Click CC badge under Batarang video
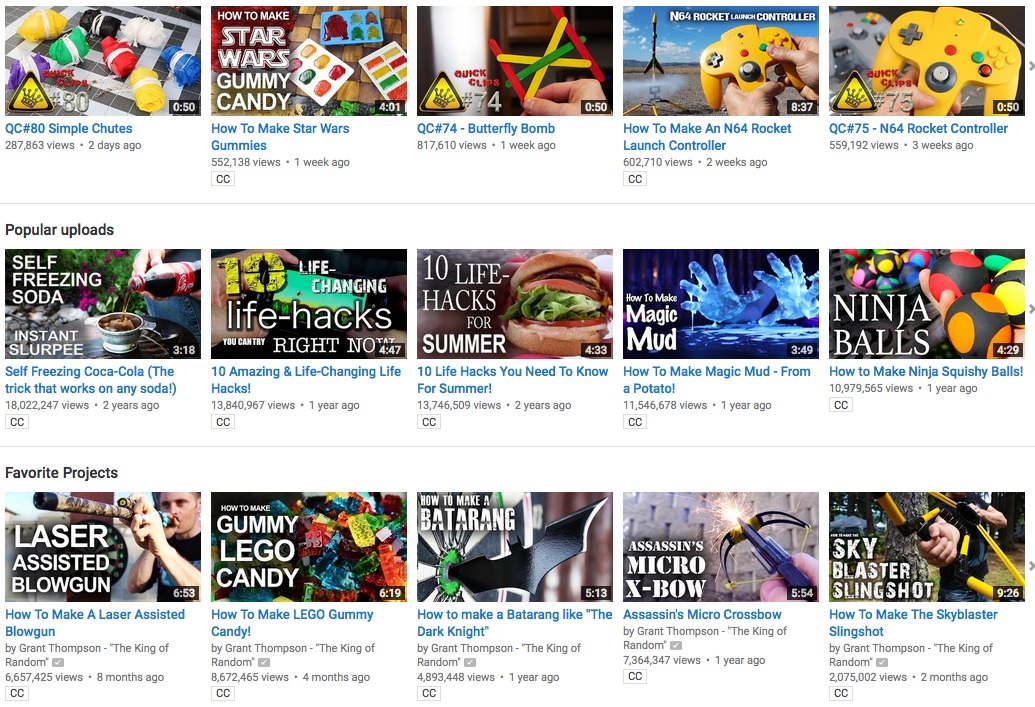This screenshot has width=1035, height=707. click(429, 693)
